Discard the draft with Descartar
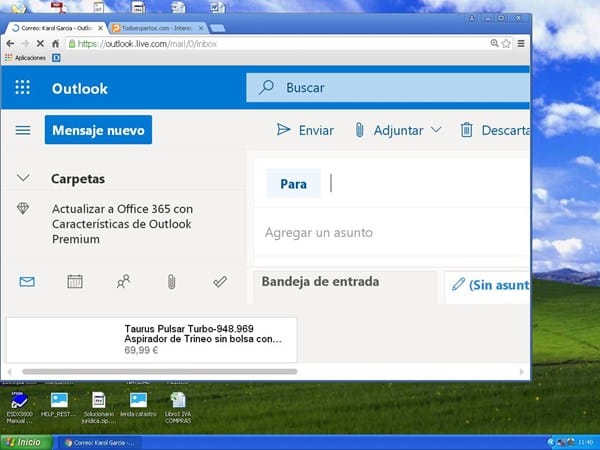Screen dimensions: 600x450 (495, 130)
